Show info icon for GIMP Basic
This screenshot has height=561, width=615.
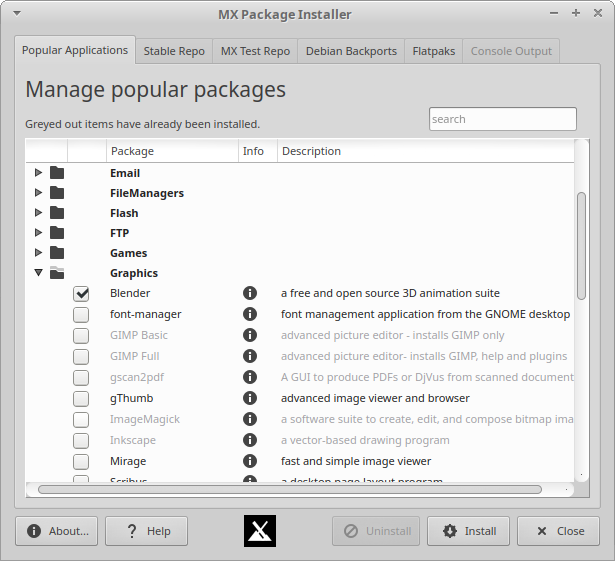coord(250,335)
